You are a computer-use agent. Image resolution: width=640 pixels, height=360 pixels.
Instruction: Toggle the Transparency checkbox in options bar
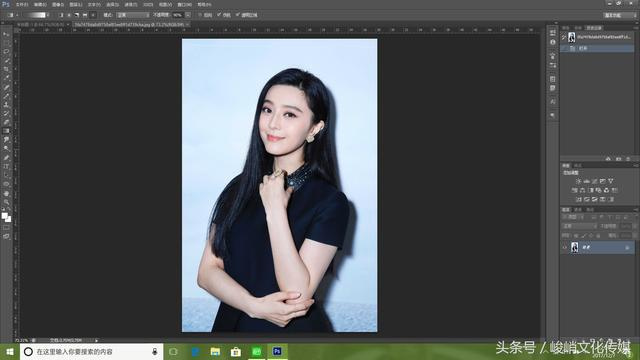[x=246, y=15]
